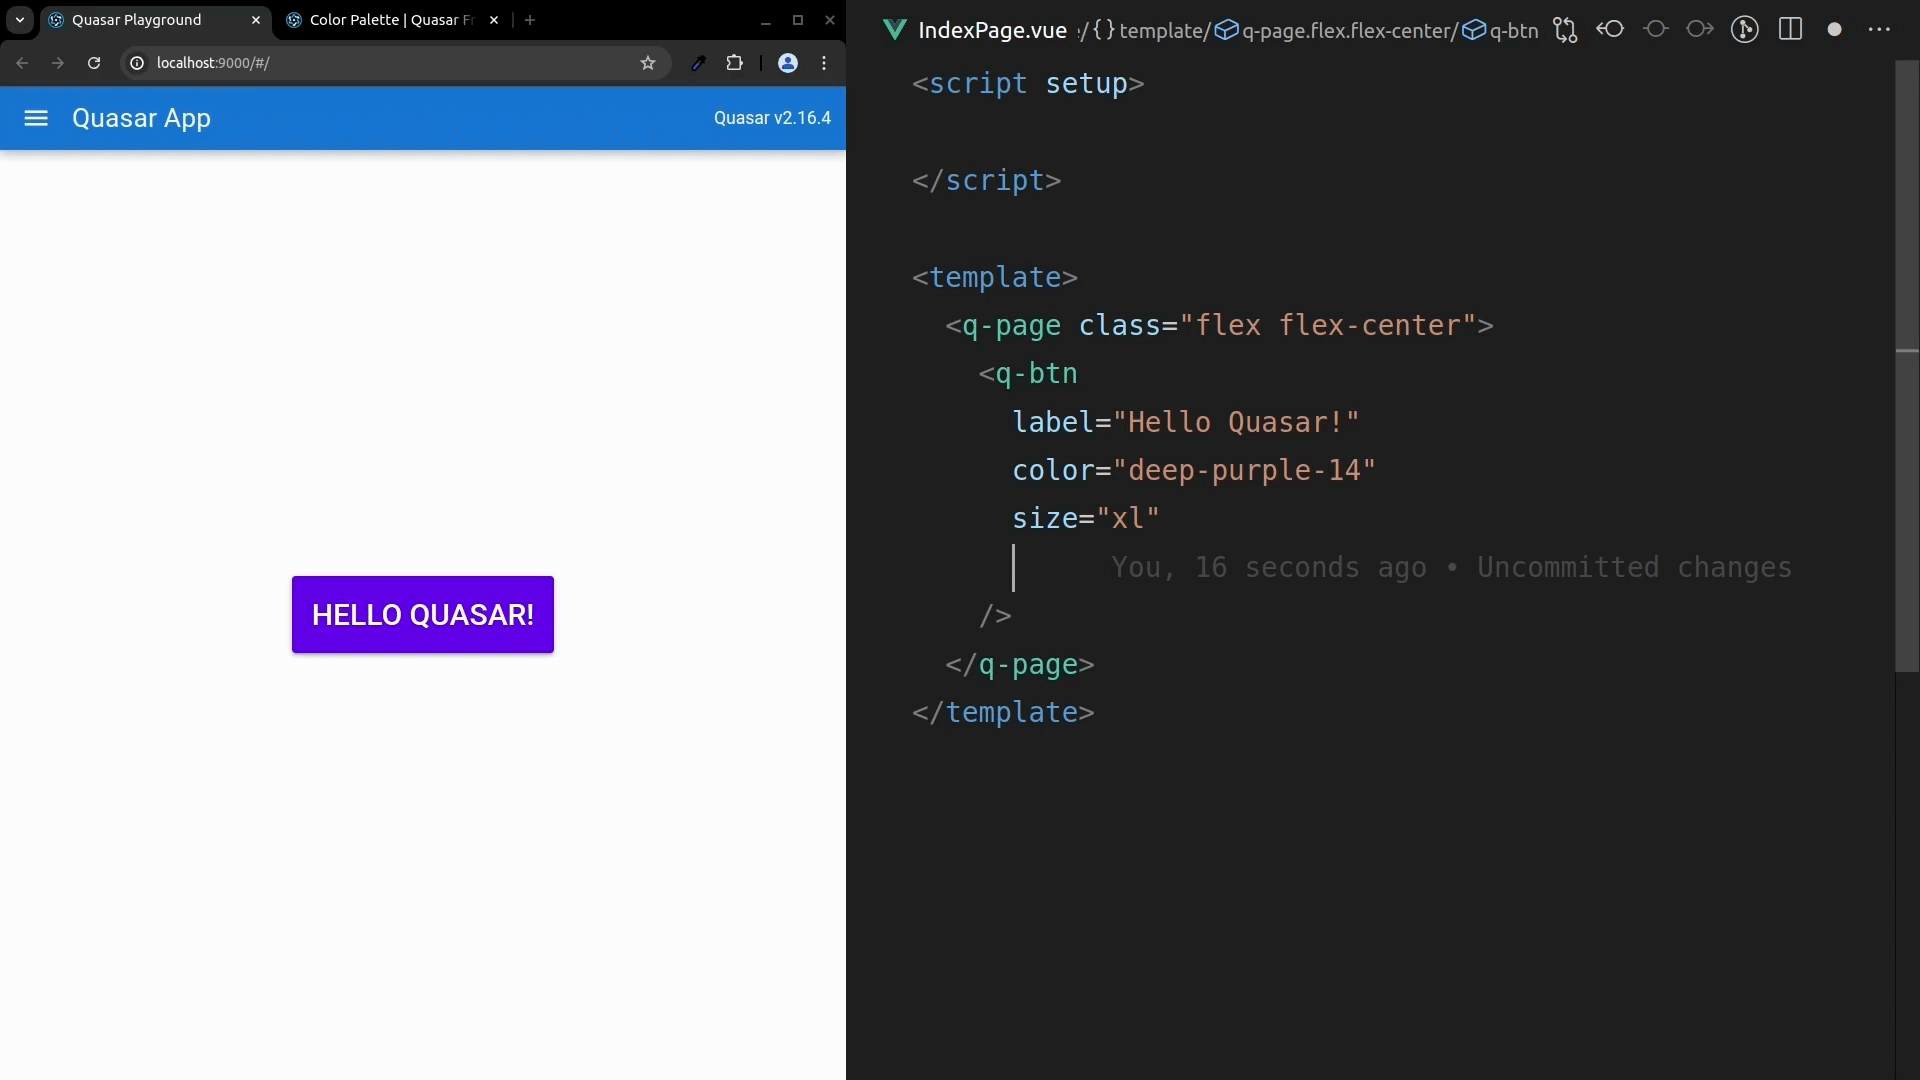
Task: Click the Vue logo icon beside IndexPage.vue
Action: point(895,30)
